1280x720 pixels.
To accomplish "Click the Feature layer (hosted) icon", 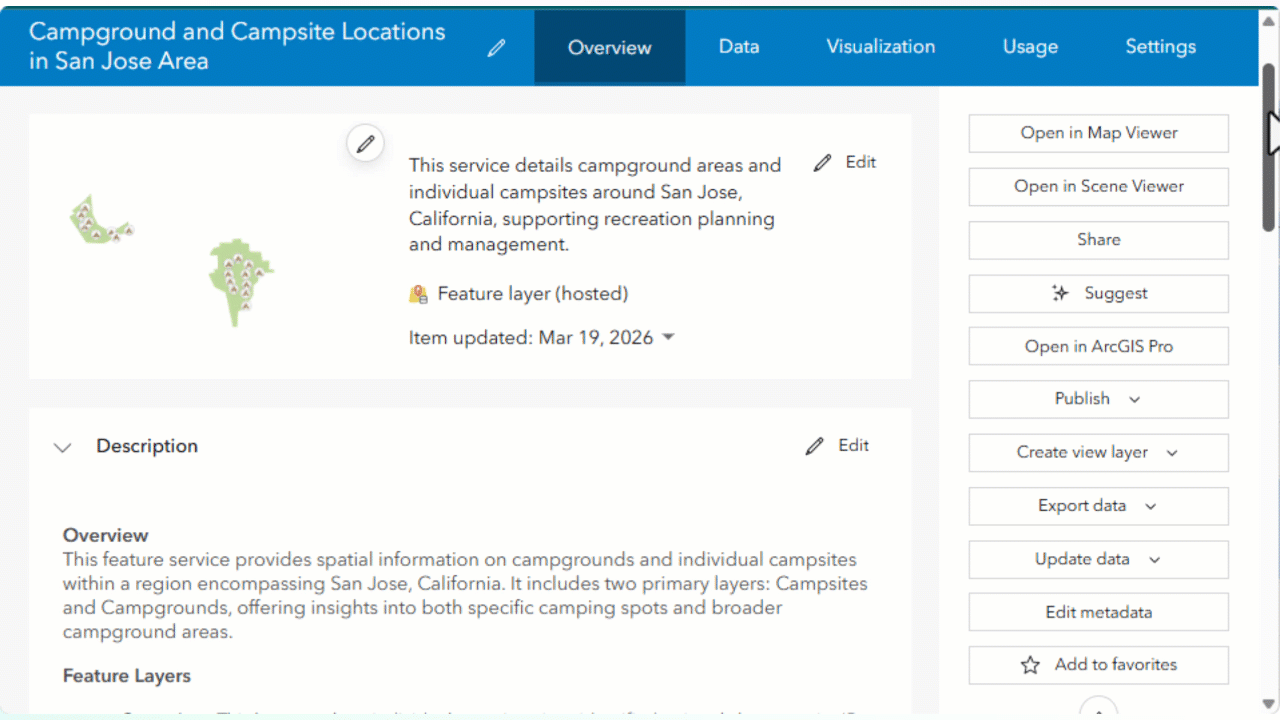I will (418, 293).
